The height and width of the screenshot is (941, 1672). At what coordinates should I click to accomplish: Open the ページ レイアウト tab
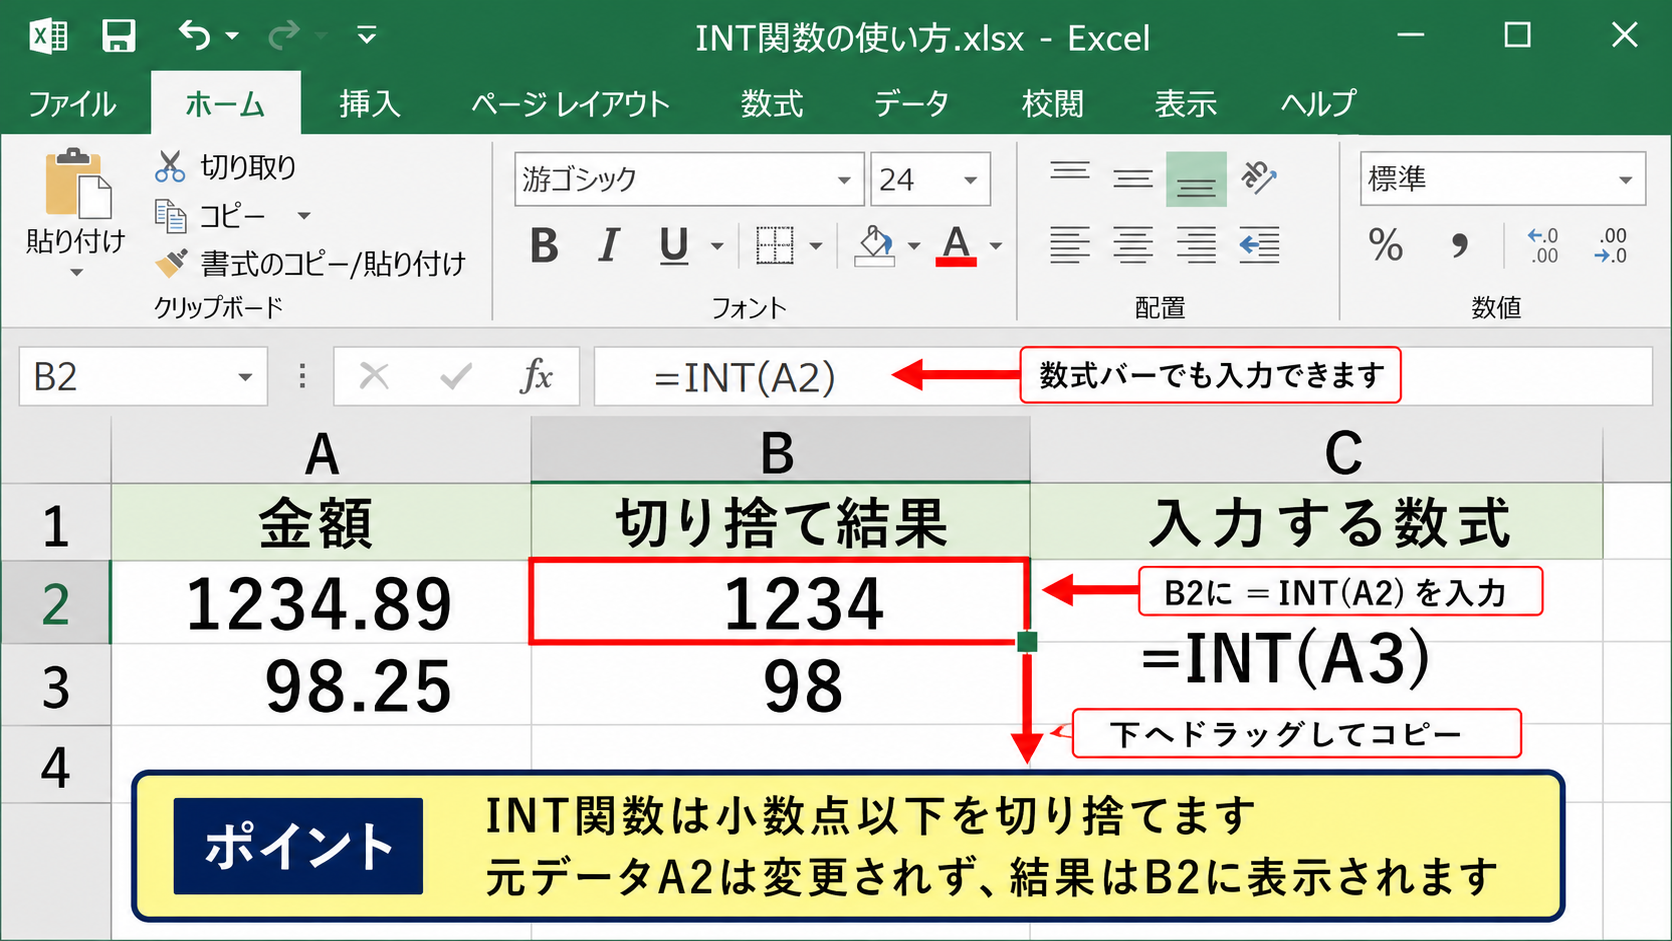[x=570, y=103]
